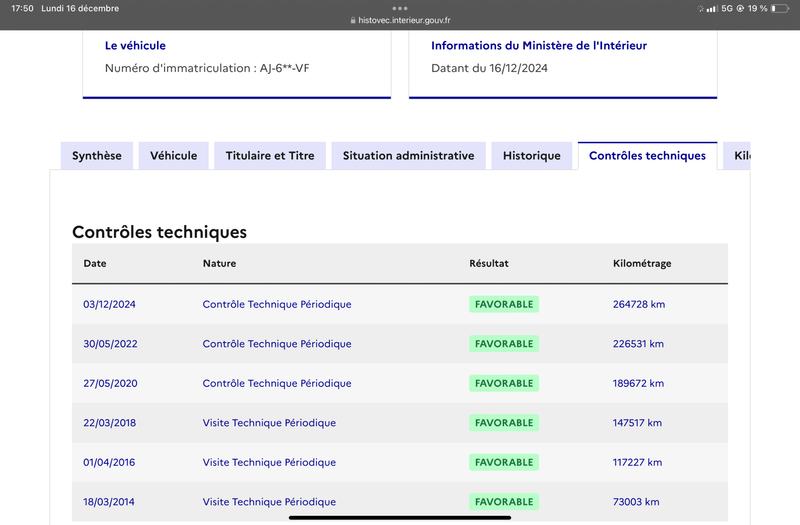The image size is (800, 525).
Task: Open the Synthèse tab
Action: tap(97, 156)
